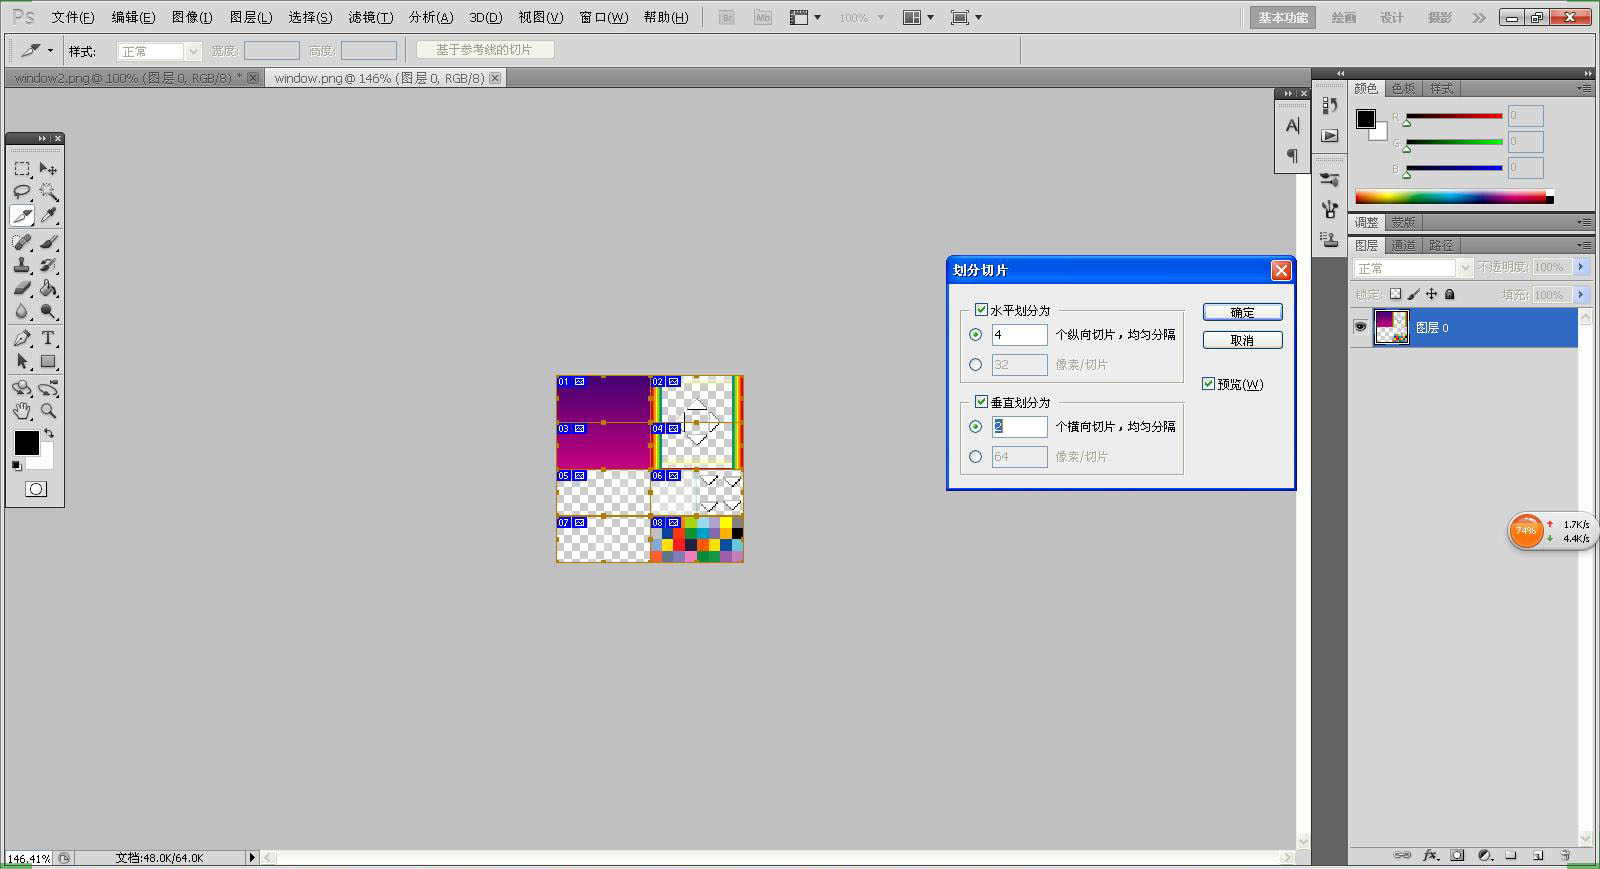Image resolution: width=1600 pixels, height=869 pixels.
Task: Select the Lasso tool
Action: [x=22, y=192]
